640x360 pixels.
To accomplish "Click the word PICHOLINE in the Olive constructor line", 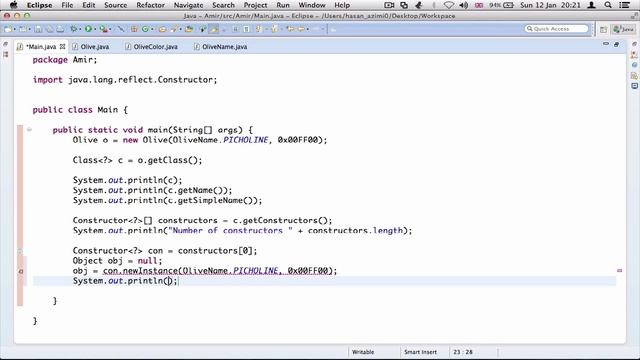I will (246, 140).
